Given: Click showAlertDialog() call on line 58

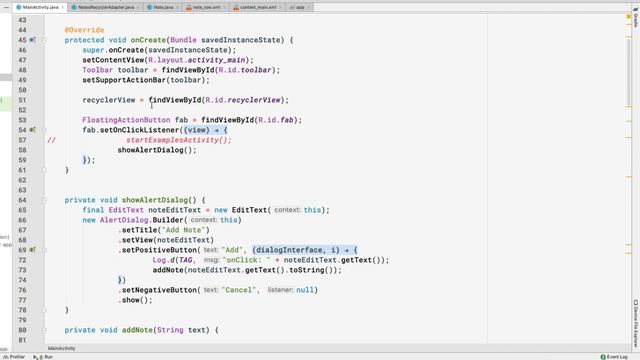Looking at the screenshot, I should point(157,150).
